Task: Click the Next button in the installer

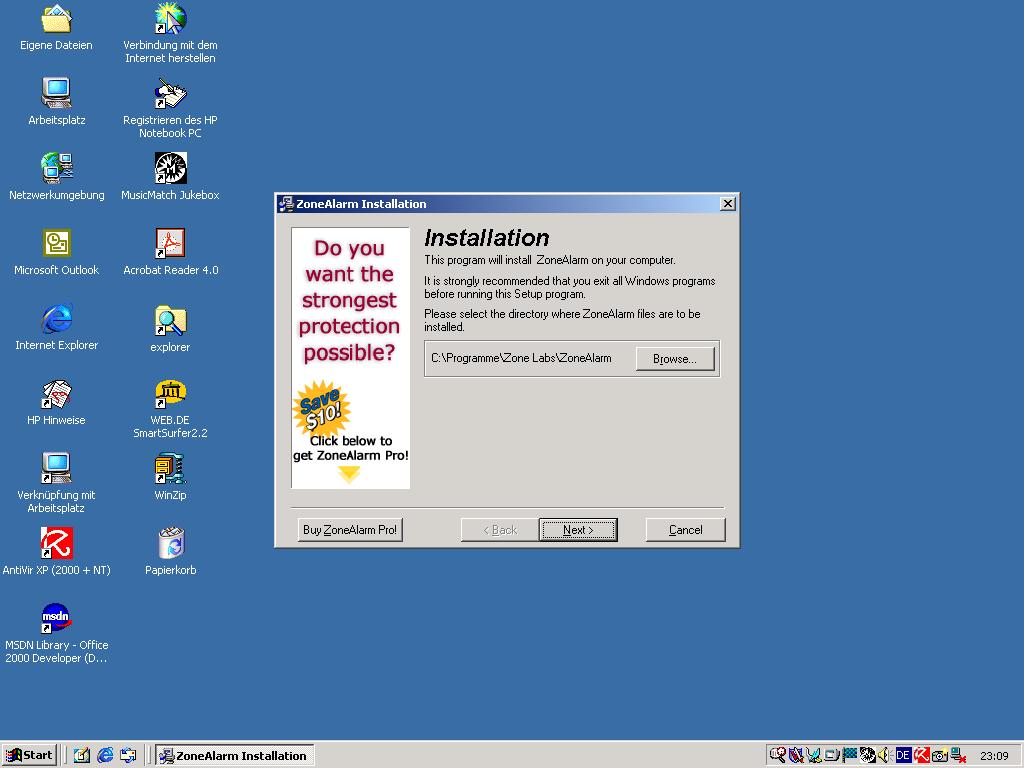Action: coord(578,530)
